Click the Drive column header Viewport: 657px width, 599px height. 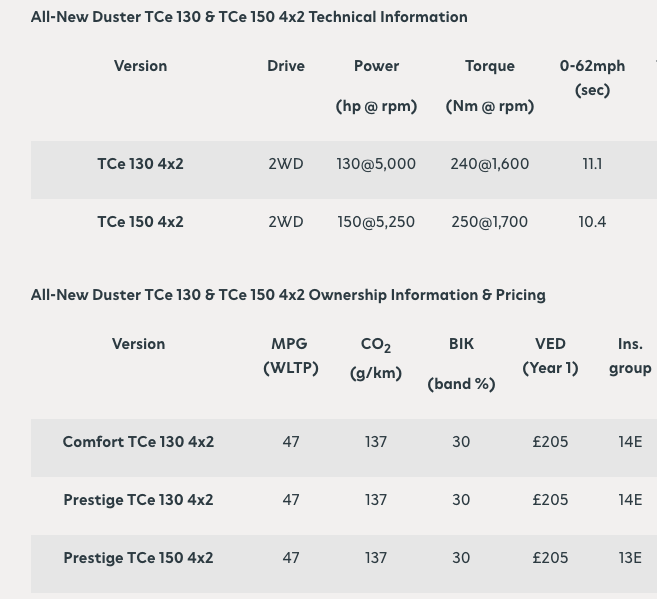pyautogui.click(x=286, y=66)
